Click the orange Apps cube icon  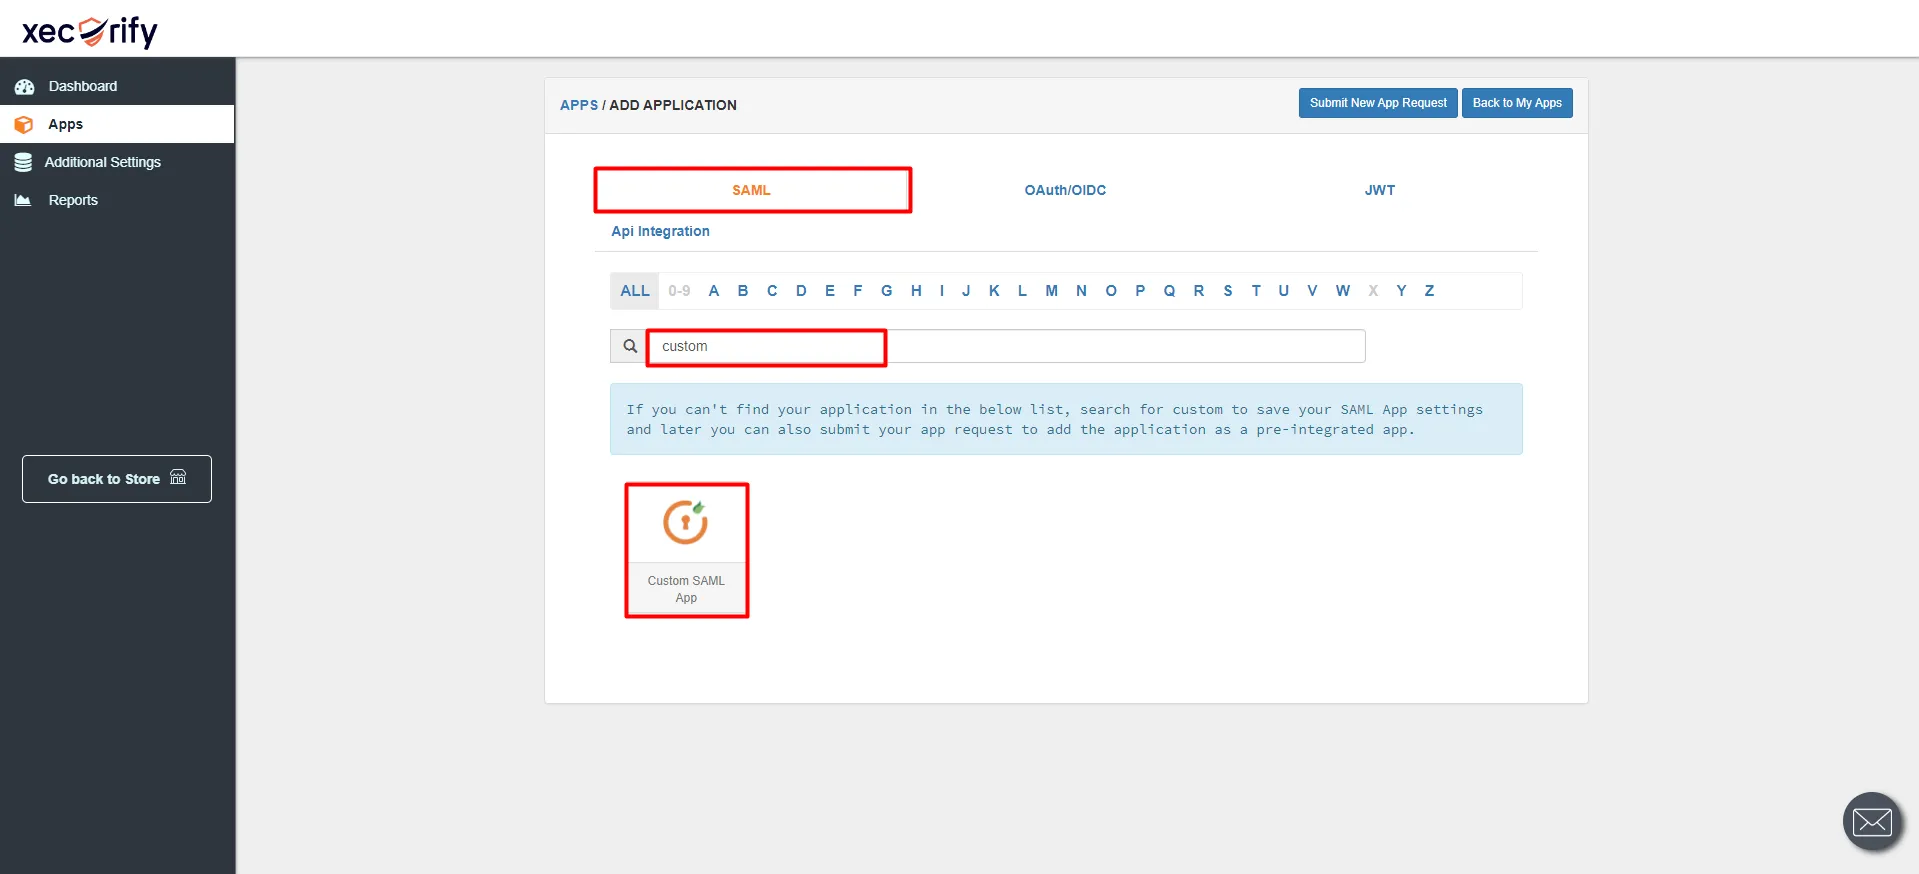(23, 125)
